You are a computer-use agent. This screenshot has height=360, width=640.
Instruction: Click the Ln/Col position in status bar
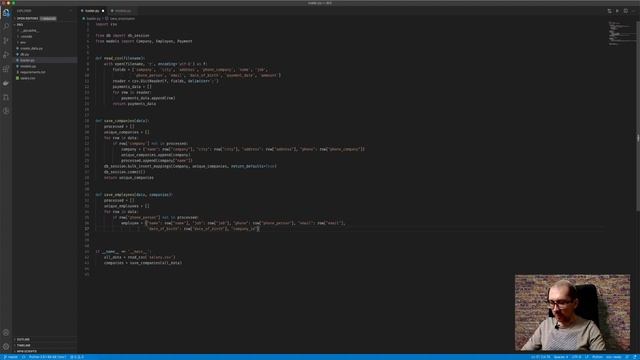tap(541, 357)
